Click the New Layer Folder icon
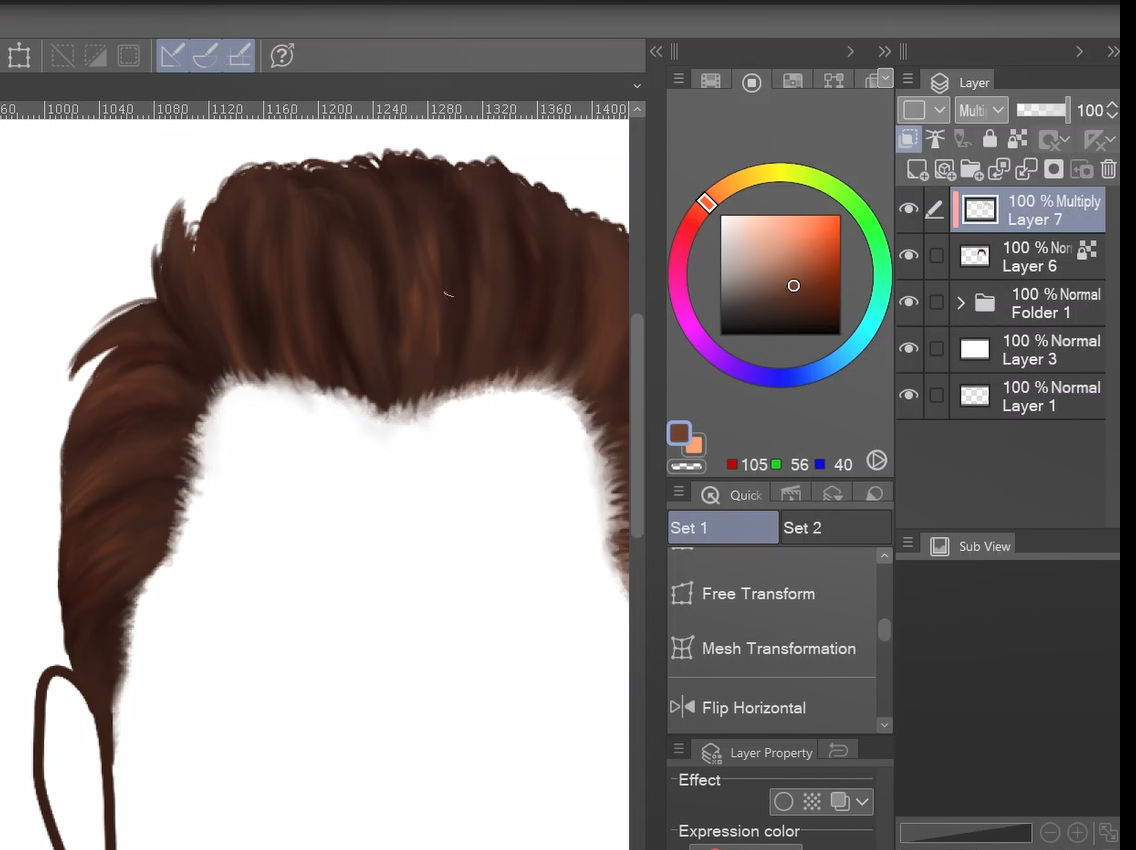 point(971,170)
